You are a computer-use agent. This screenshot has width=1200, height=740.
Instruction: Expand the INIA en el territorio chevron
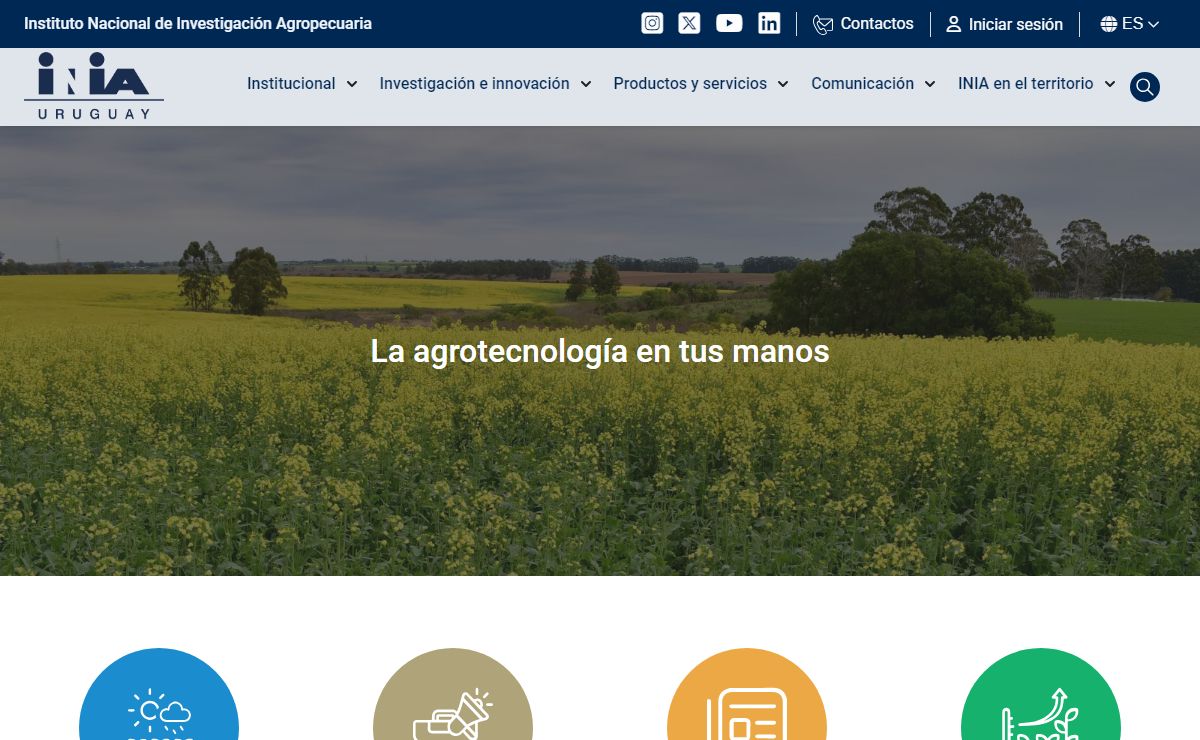point(1110,84)
